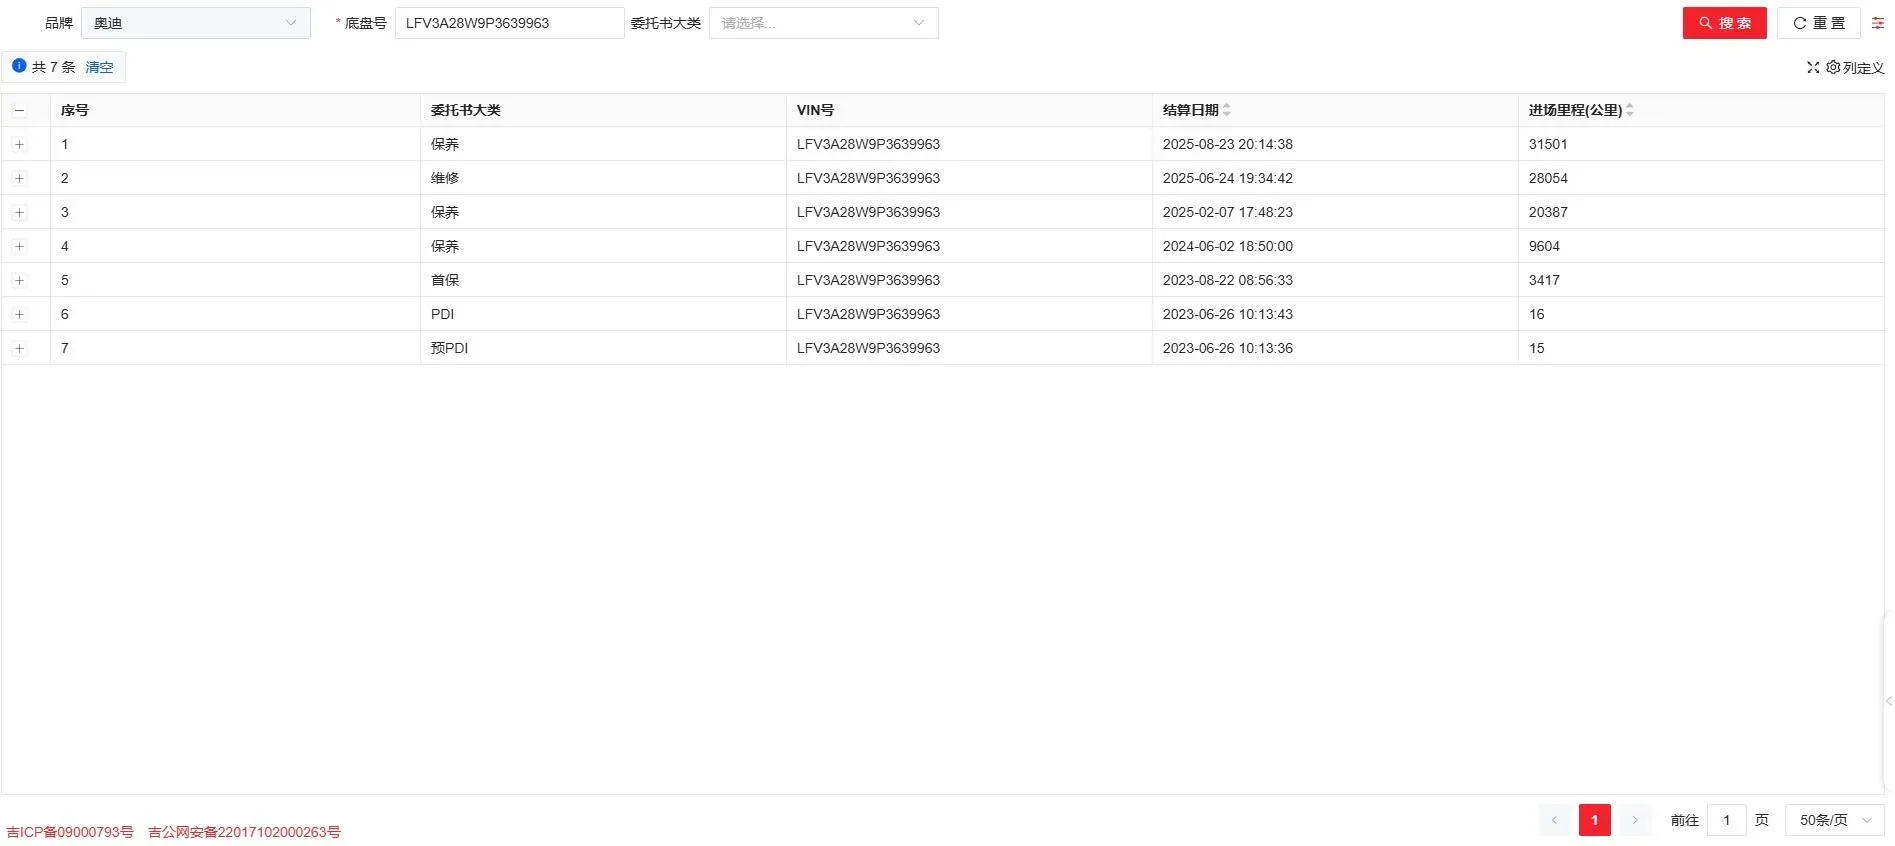Expand row 1 保养 details
Image resolution: width=1895 pixels, height=846 pixels.
(19, 145)
